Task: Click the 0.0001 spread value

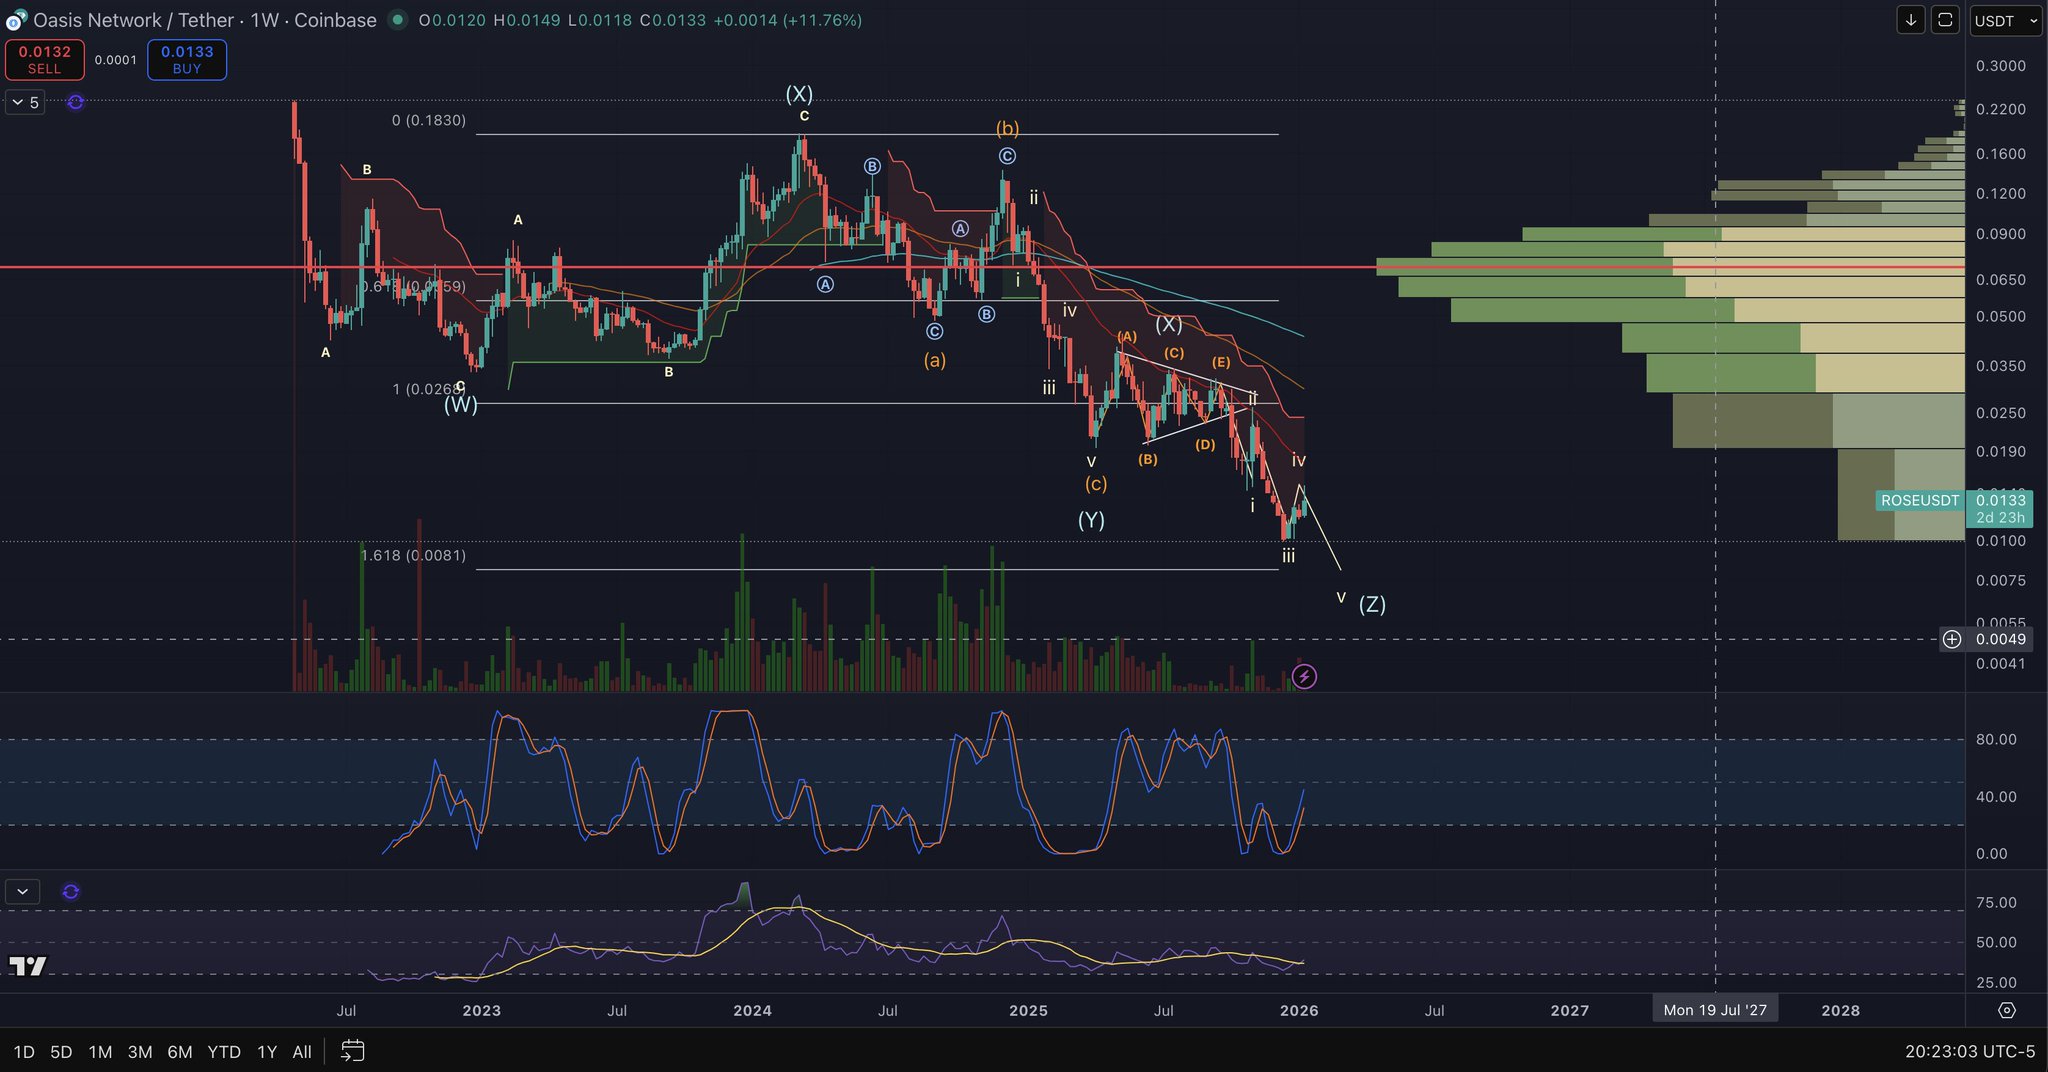Action: 116,60
